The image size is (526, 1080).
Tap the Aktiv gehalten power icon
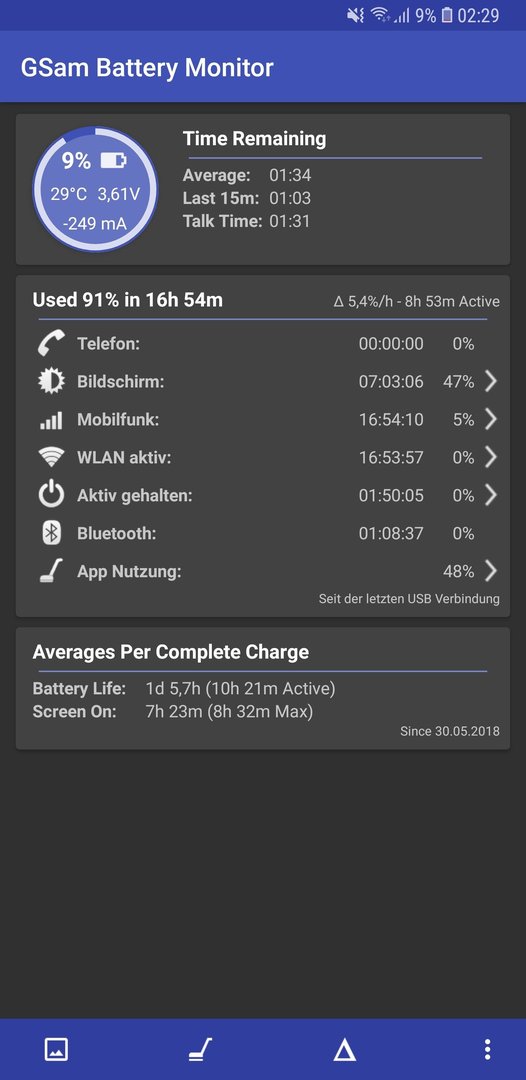coord(52,495)
